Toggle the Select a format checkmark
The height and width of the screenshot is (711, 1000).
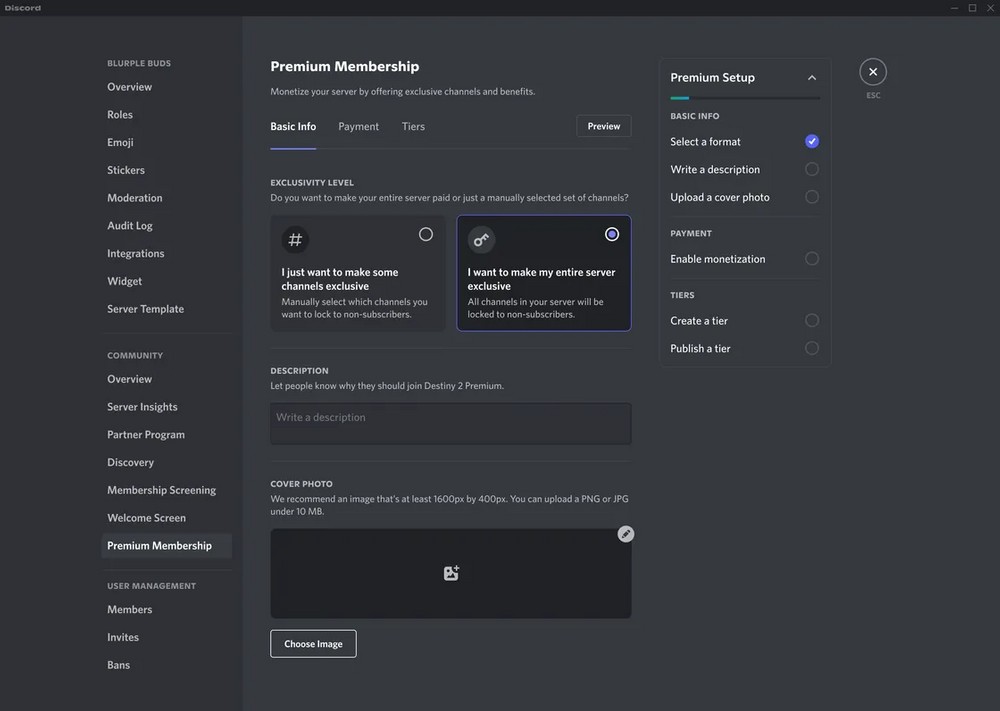[812, 141]
